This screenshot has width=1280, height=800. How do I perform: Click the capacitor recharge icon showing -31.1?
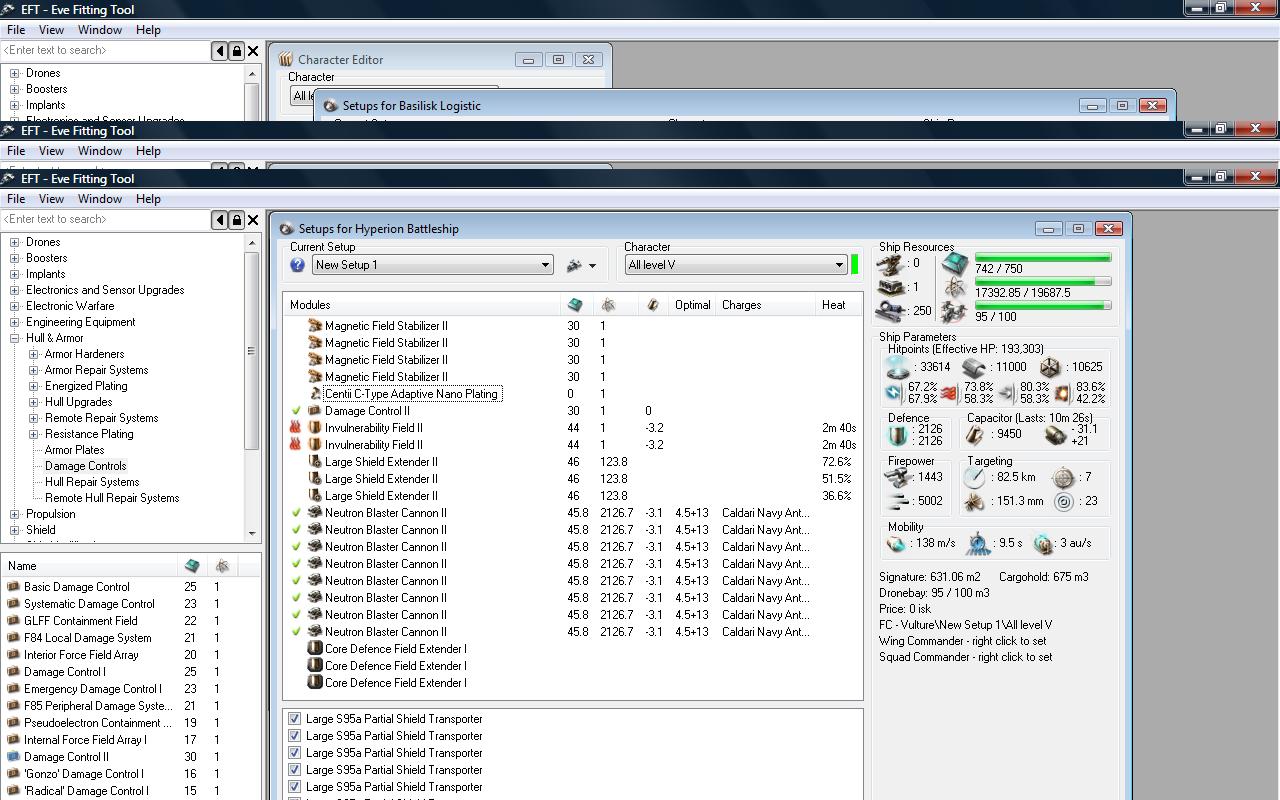point(1054,435)
